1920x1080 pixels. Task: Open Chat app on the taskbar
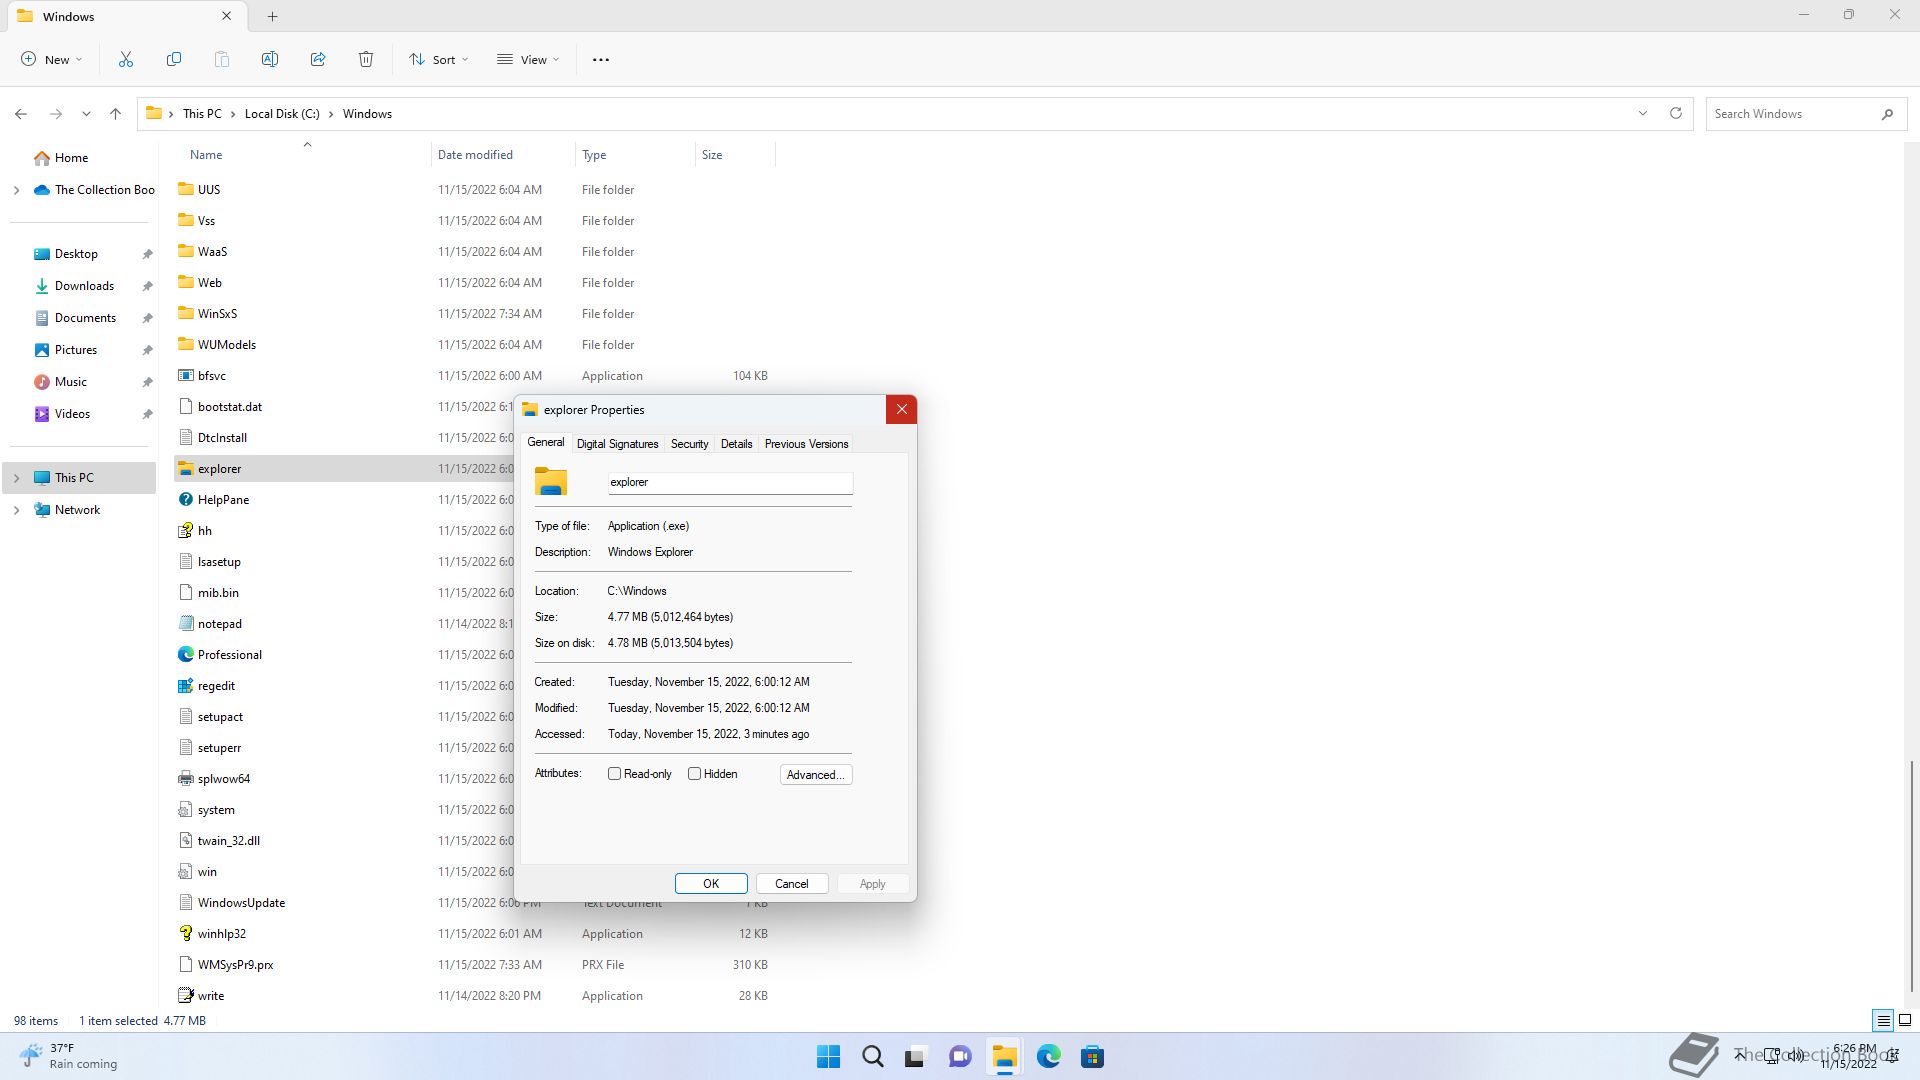[x=960, y=1057]
